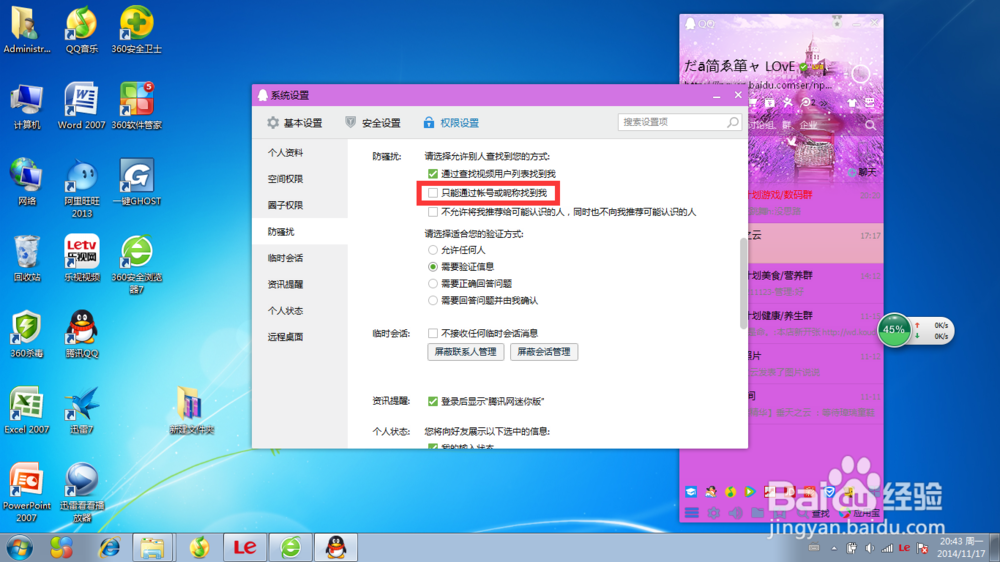This screenshot has width=1000, height=562.
Task: Check 不允许将我推荐给可能认识的人 checkbox
Action: [x=433, y=212]
